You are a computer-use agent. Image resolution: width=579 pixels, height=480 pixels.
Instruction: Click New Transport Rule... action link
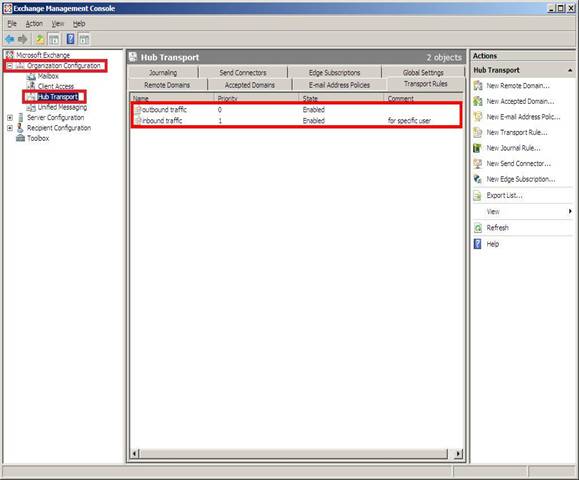pyautogui.click(x=517, y=132)
